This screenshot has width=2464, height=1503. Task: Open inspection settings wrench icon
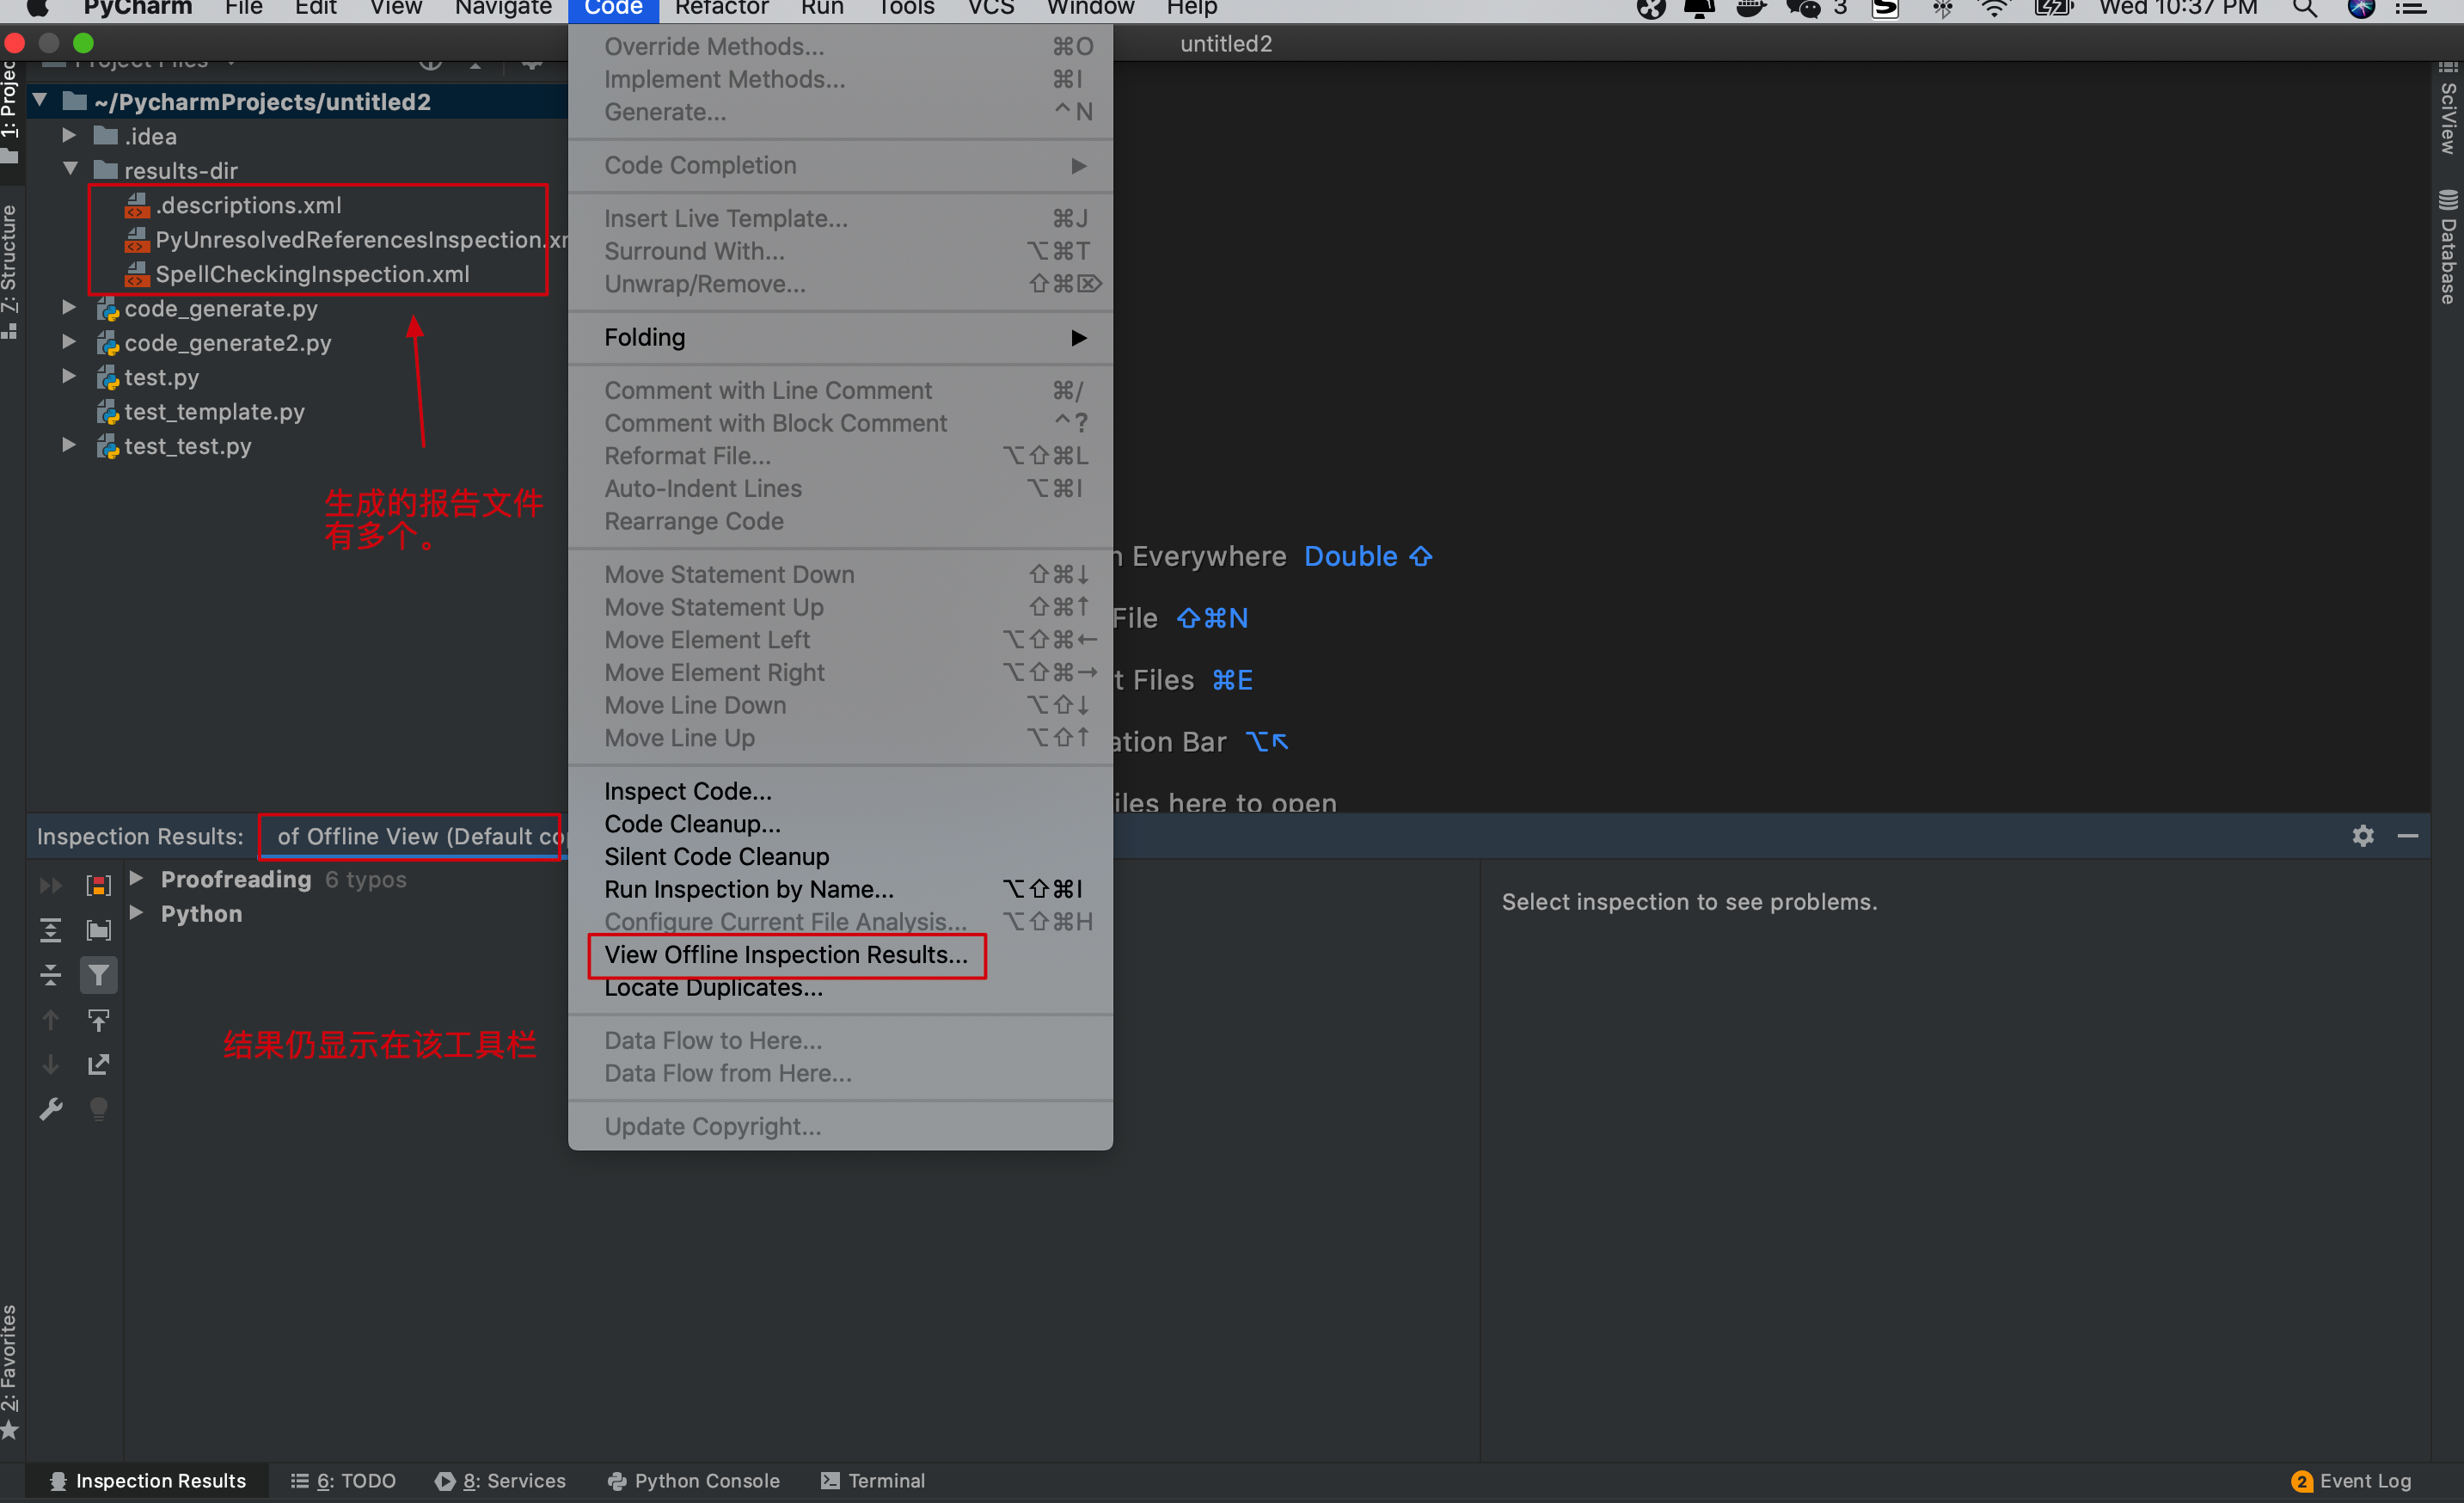pos(50,1108)
